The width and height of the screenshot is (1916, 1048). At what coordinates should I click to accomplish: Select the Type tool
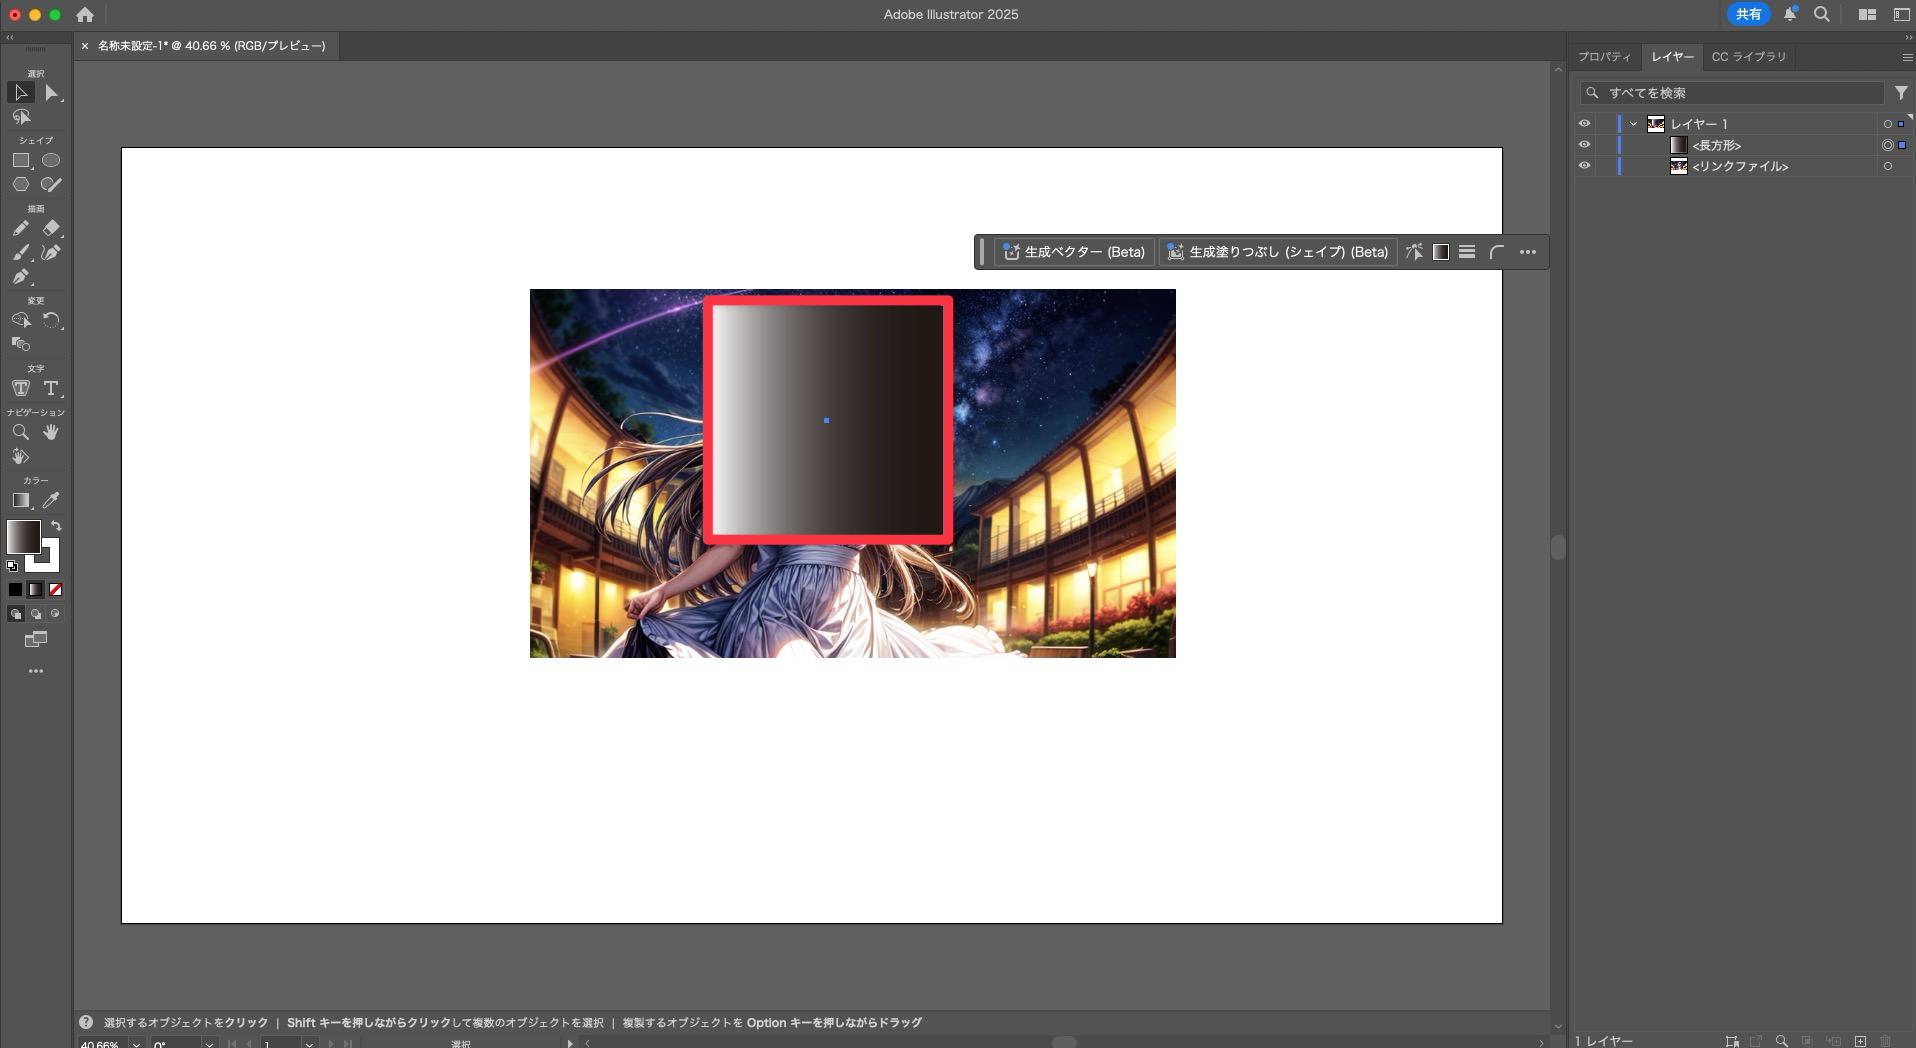51,388
